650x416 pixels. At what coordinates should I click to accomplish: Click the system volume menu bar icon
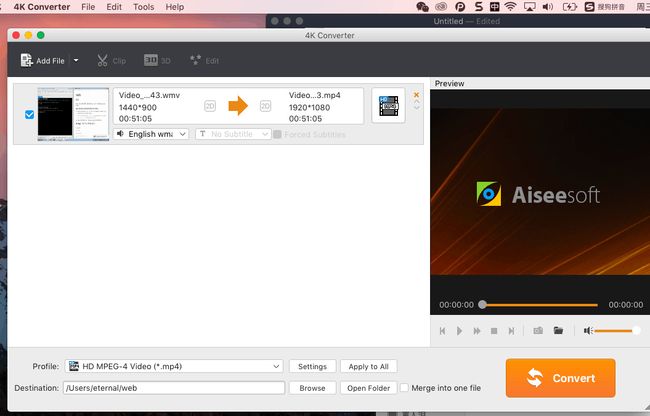pyautogui.click(x=548, y=7)
